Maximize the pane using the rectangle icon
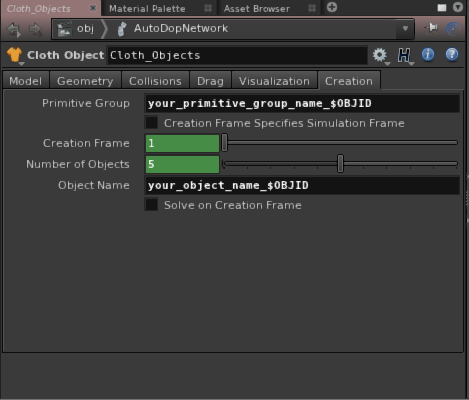Screen dimensions: 469x400 (x=442, y=8)
